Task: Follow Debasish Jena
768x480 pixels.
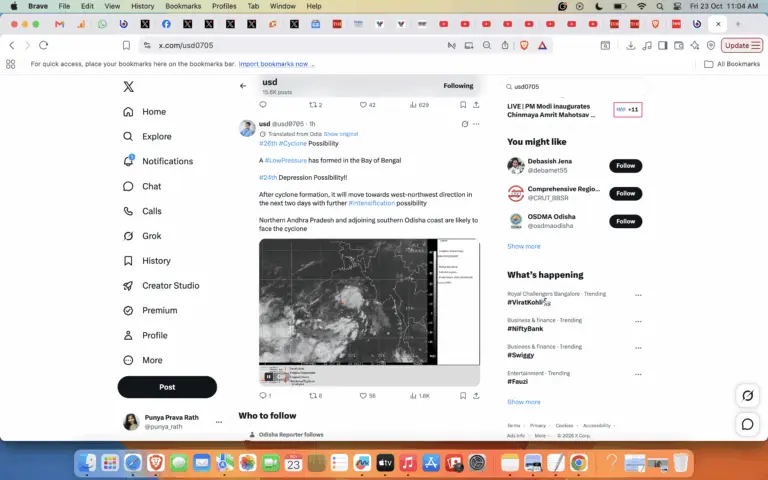Action: point(625,166)
